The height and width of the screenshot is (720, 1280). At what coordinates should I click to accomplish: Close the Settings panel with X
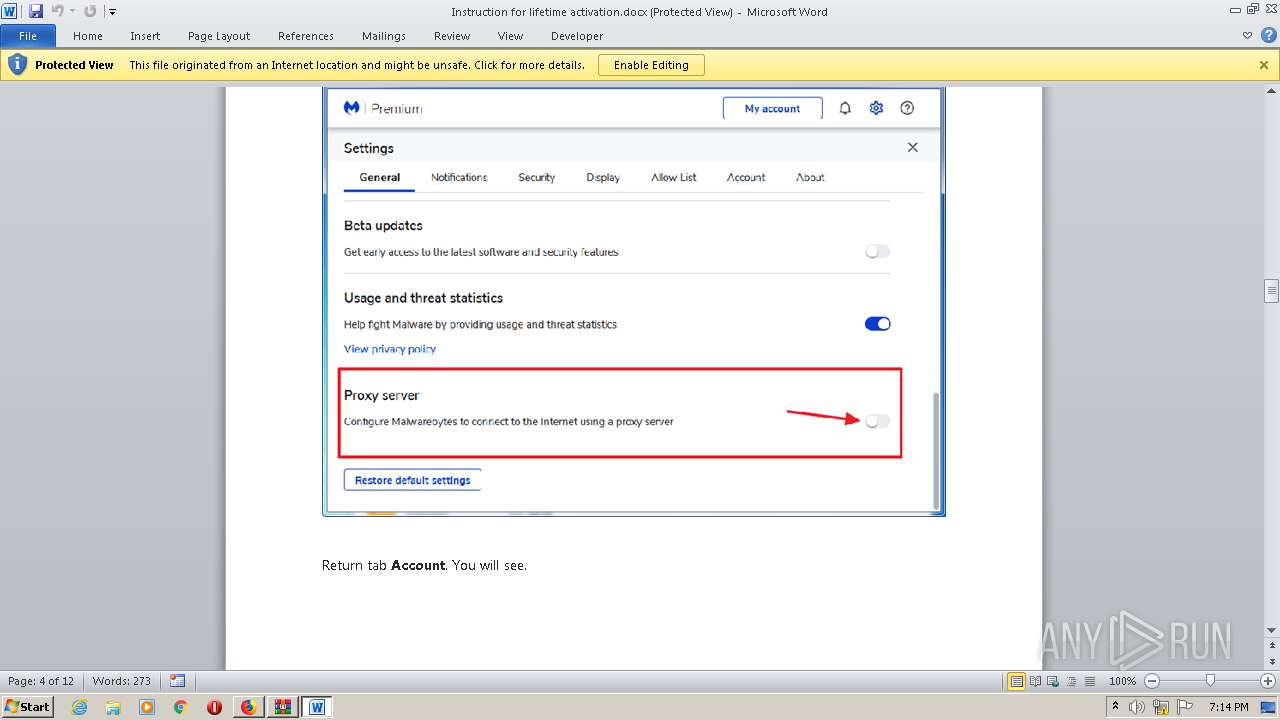[912, 147]
